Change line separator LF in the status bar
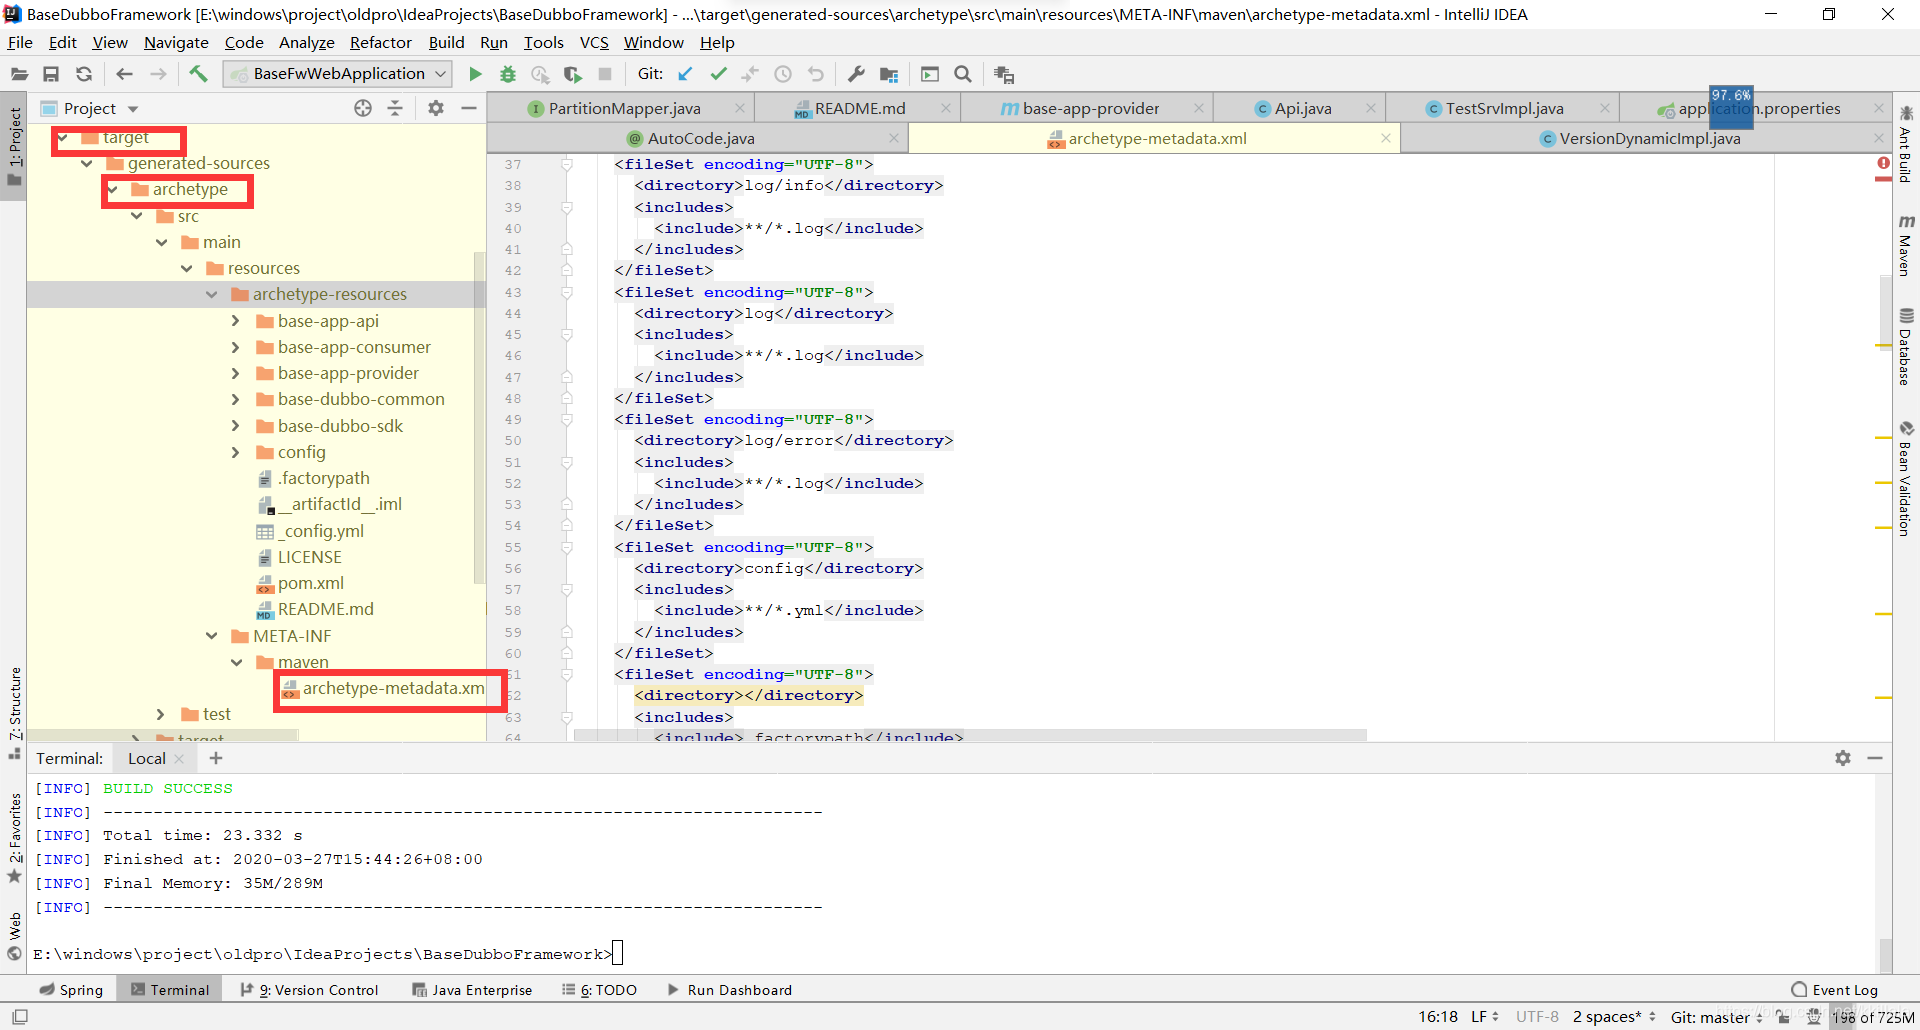1920x1030 pixels. pos(1484,1017)
